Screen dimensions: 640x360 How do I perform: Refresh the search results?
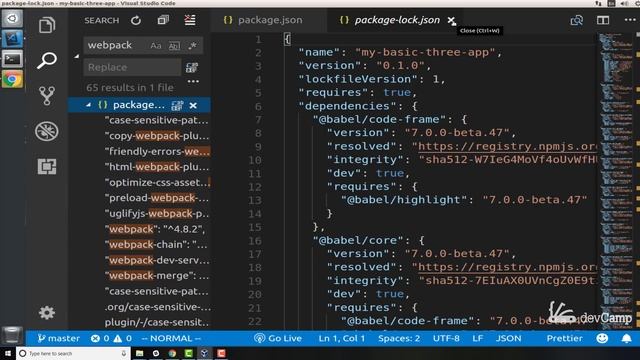136,20
